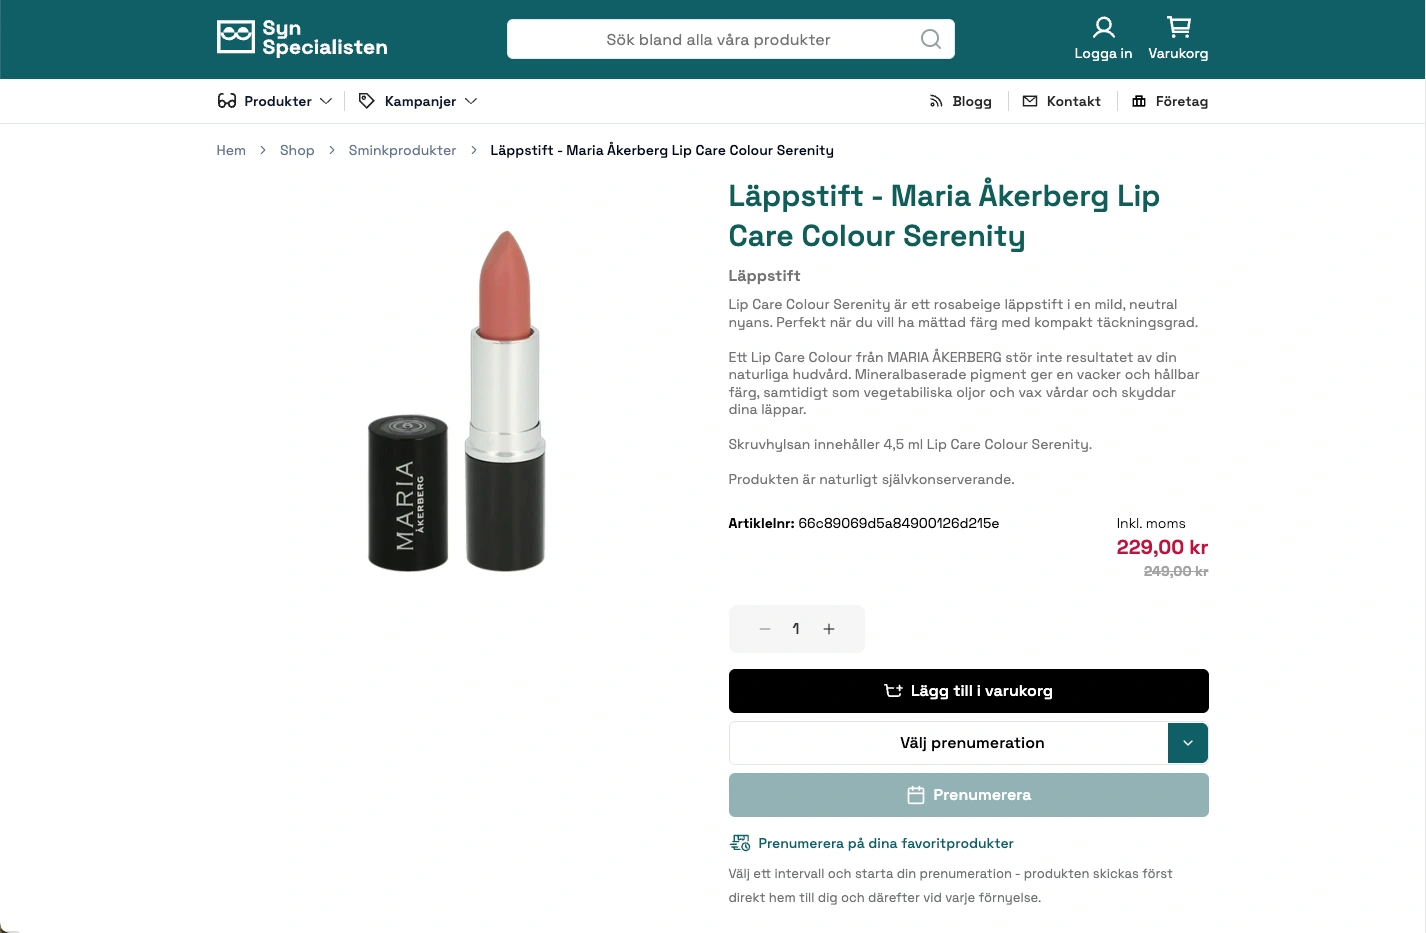Open the Logga in user icon
Viewport: 1426px width, 933px height.
[1103, 27]
